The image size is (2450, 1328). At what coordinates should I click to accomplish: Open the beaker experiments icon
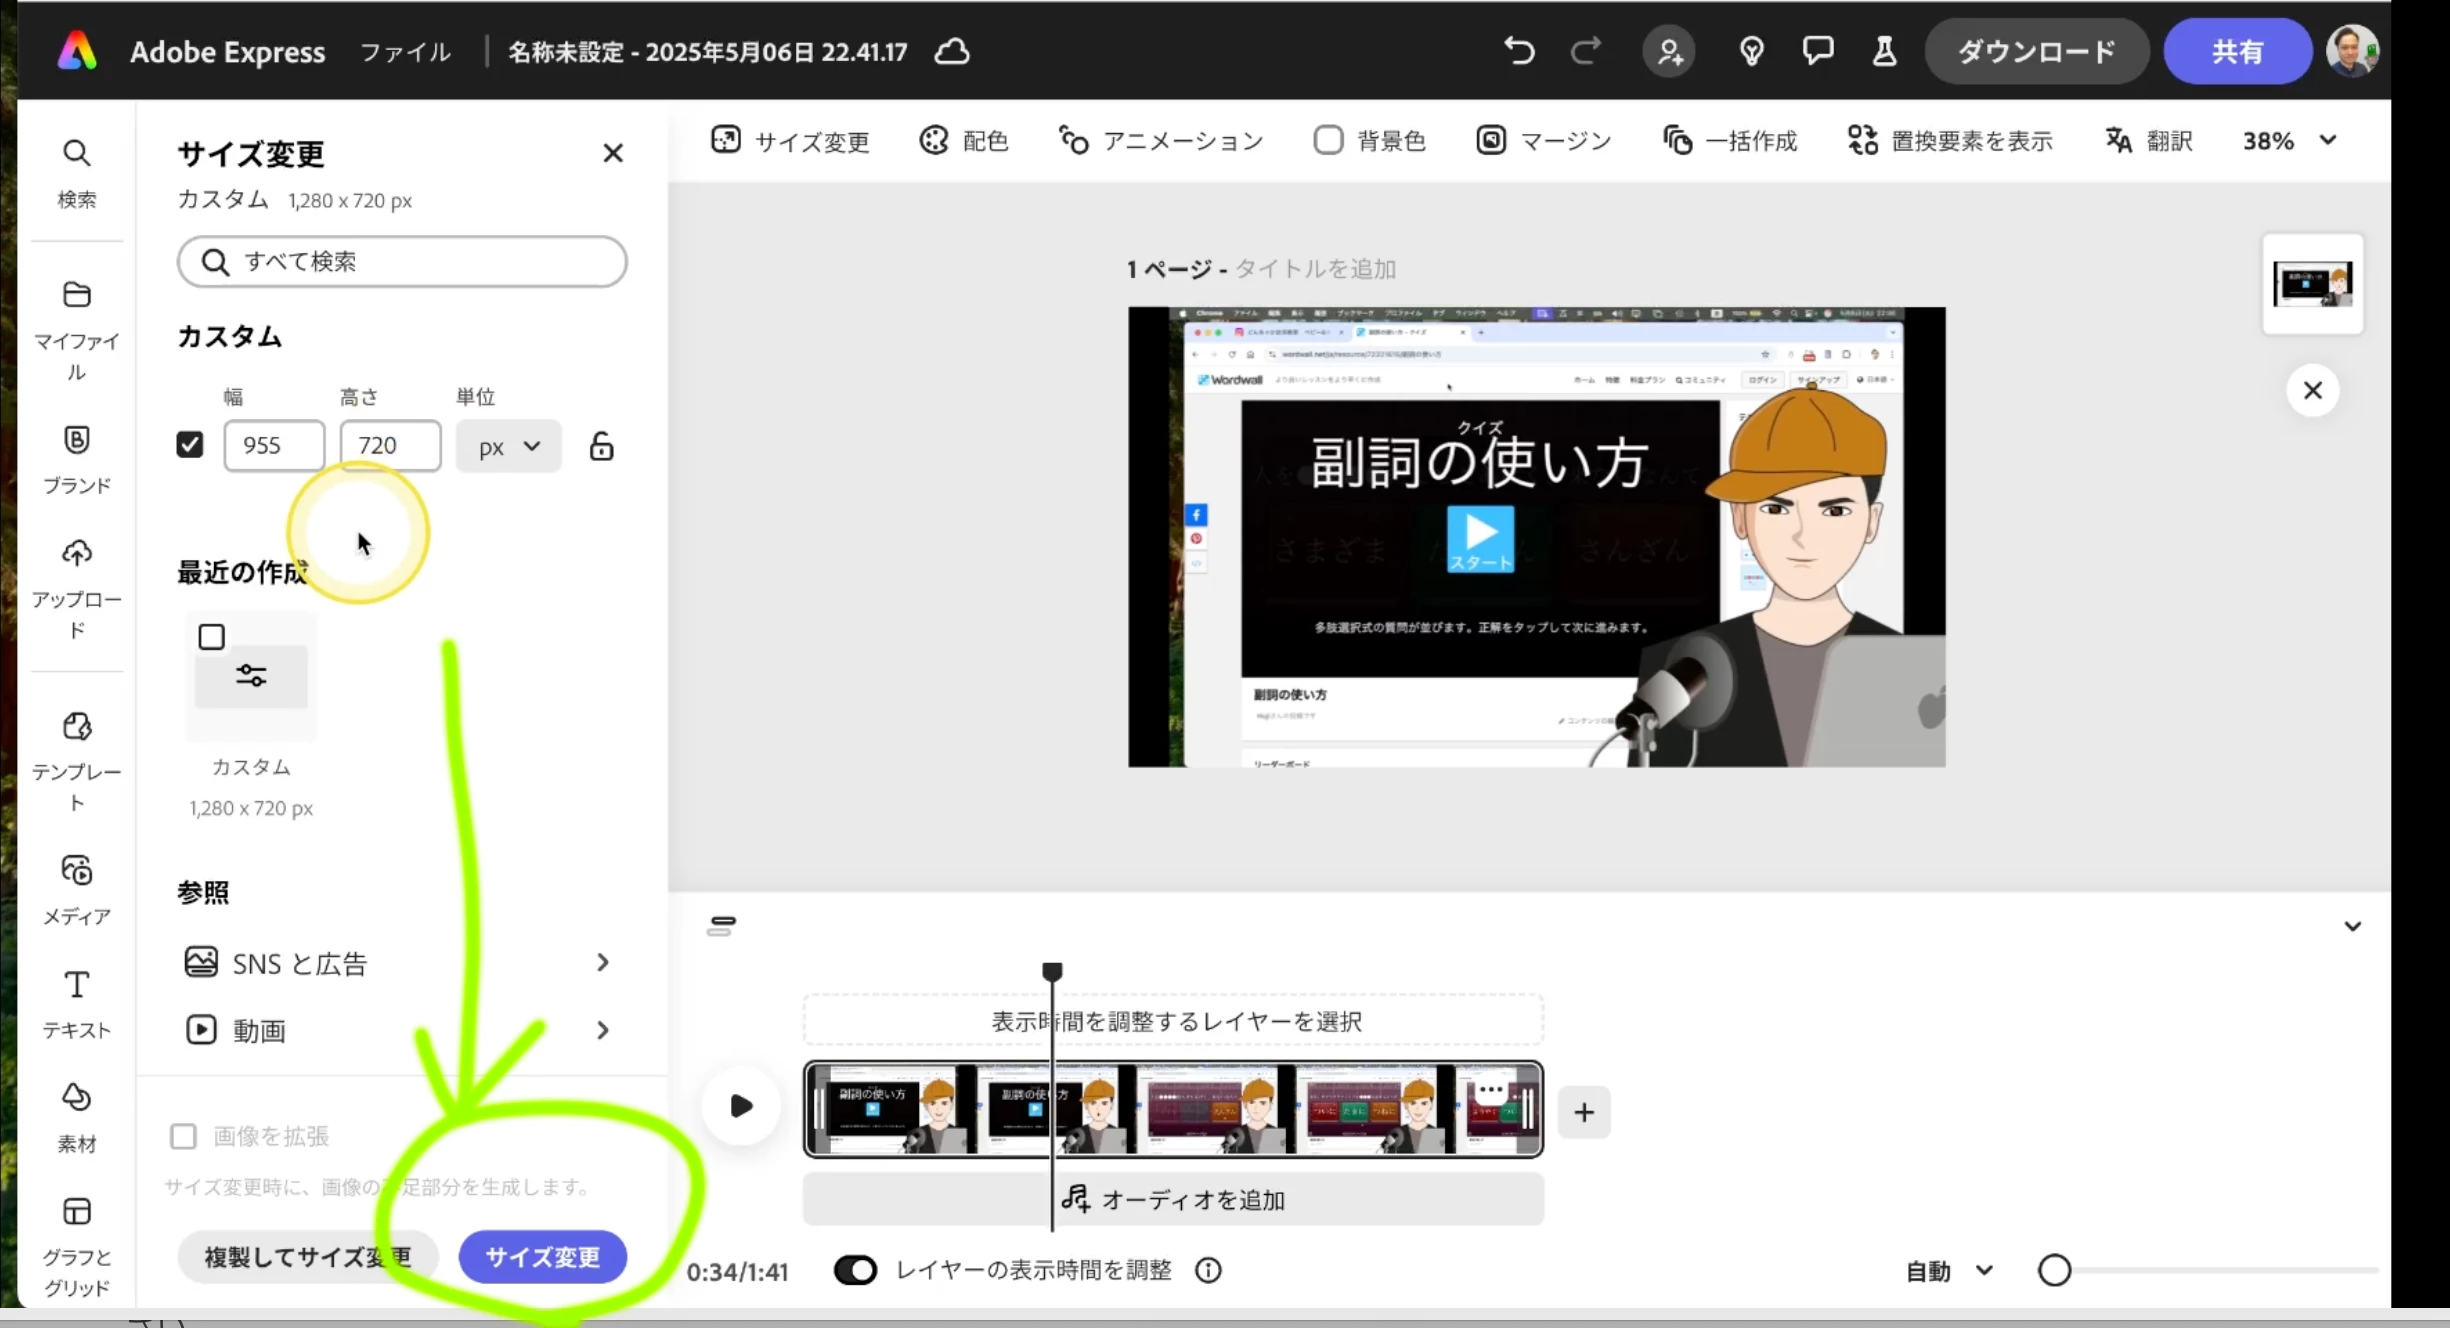[x=1884, y=51]
